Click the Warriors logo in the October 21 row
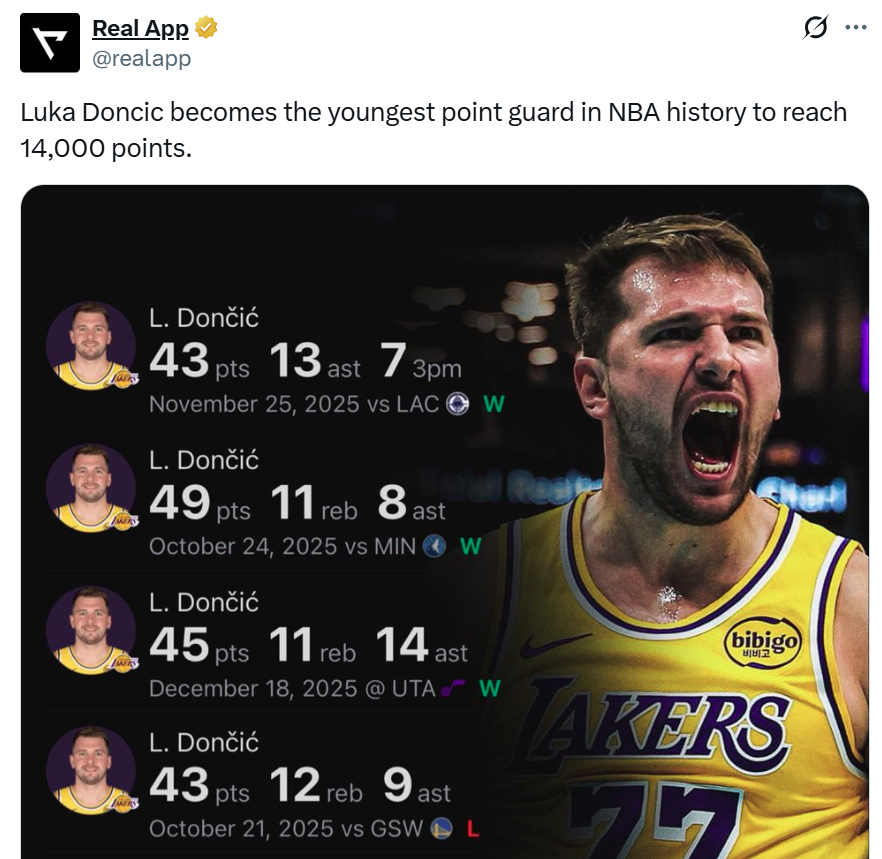Viewport: 882px width, 859px height. pos(441,829)
